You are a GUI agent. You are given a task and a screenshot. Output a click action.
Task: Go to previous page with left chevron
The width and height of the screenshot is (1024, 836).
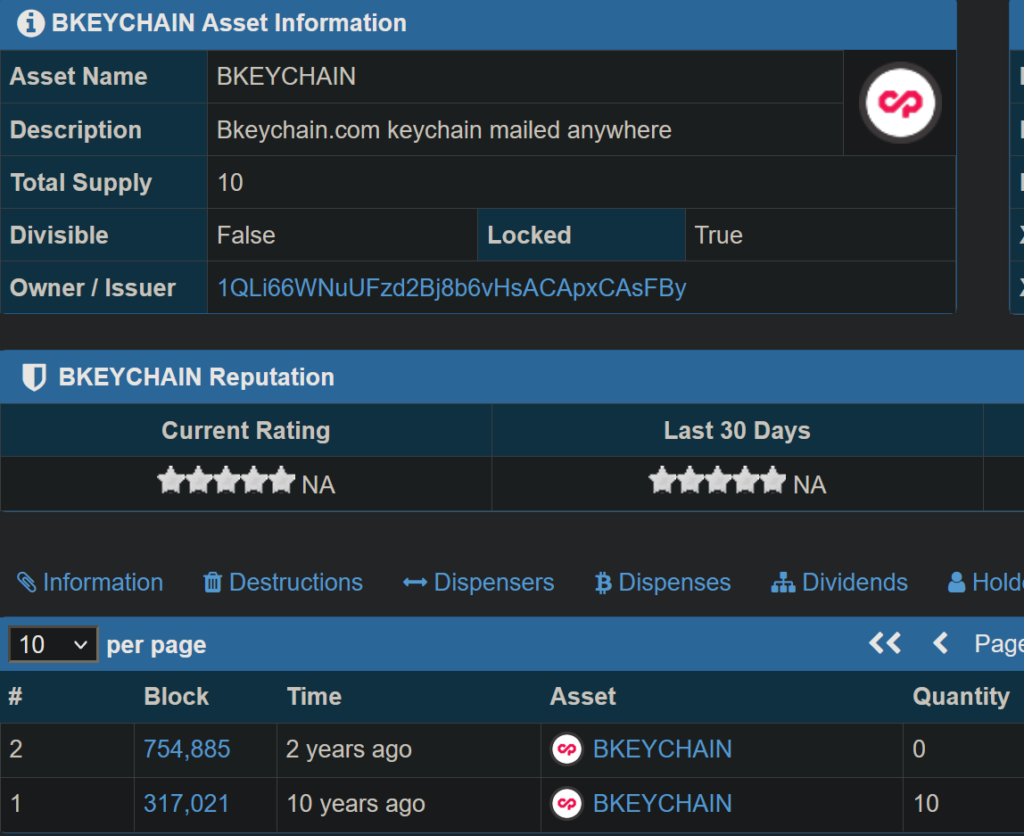coord(940,643)
